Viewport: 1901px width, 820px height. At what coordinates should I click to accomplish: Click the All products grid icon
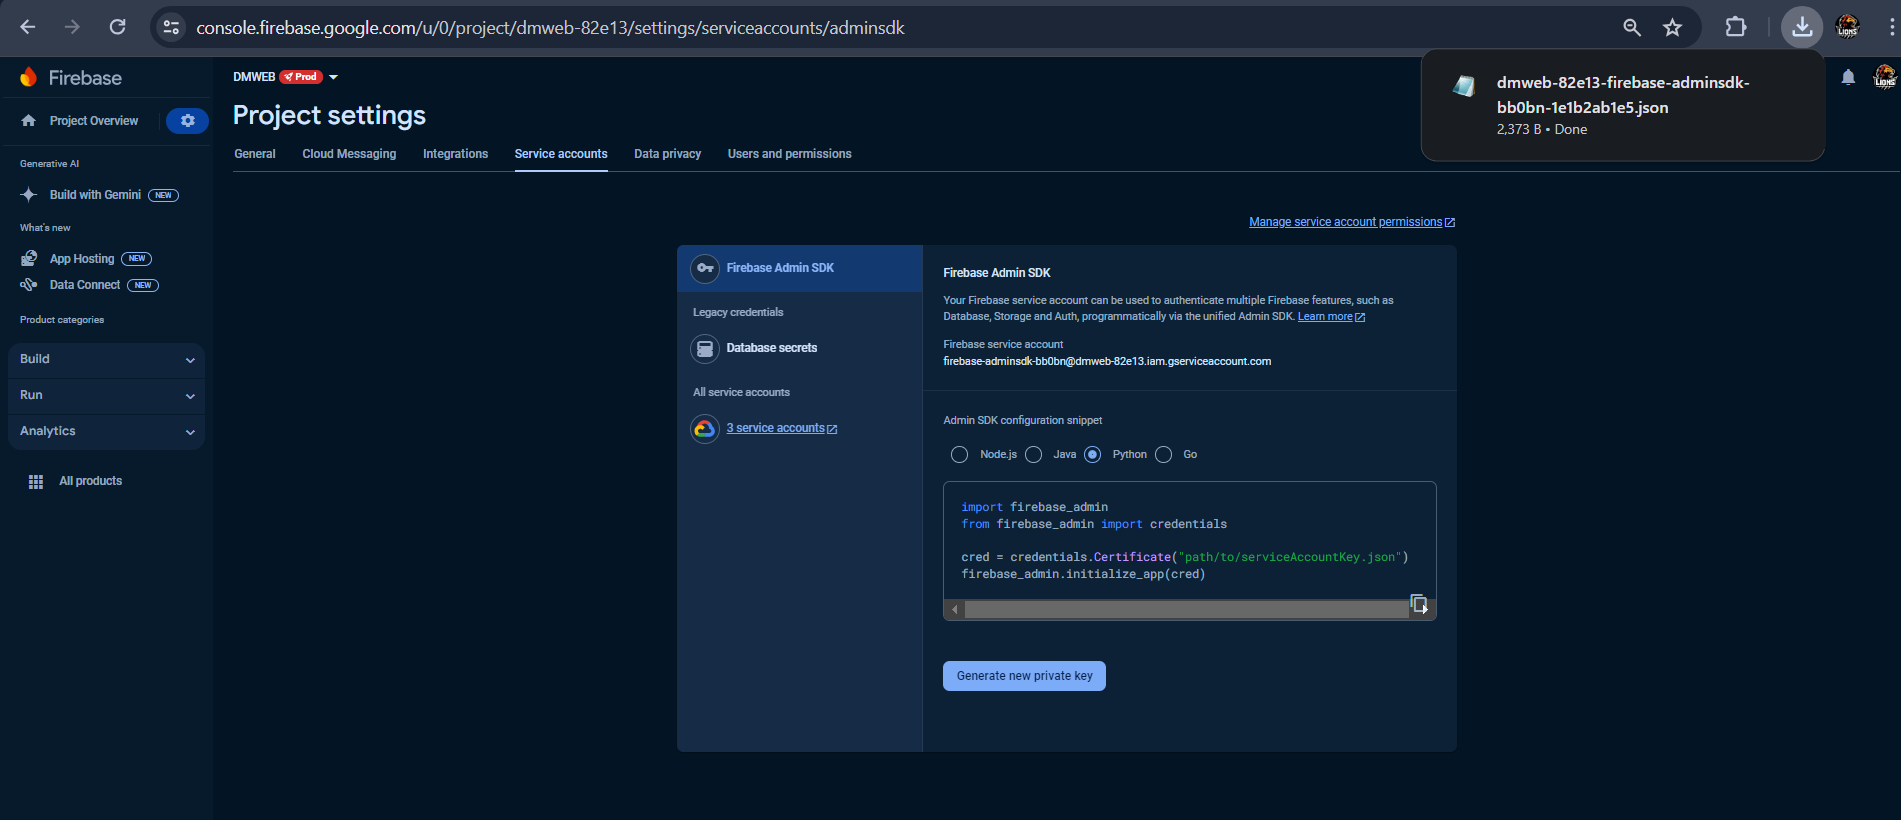[36, 482]
